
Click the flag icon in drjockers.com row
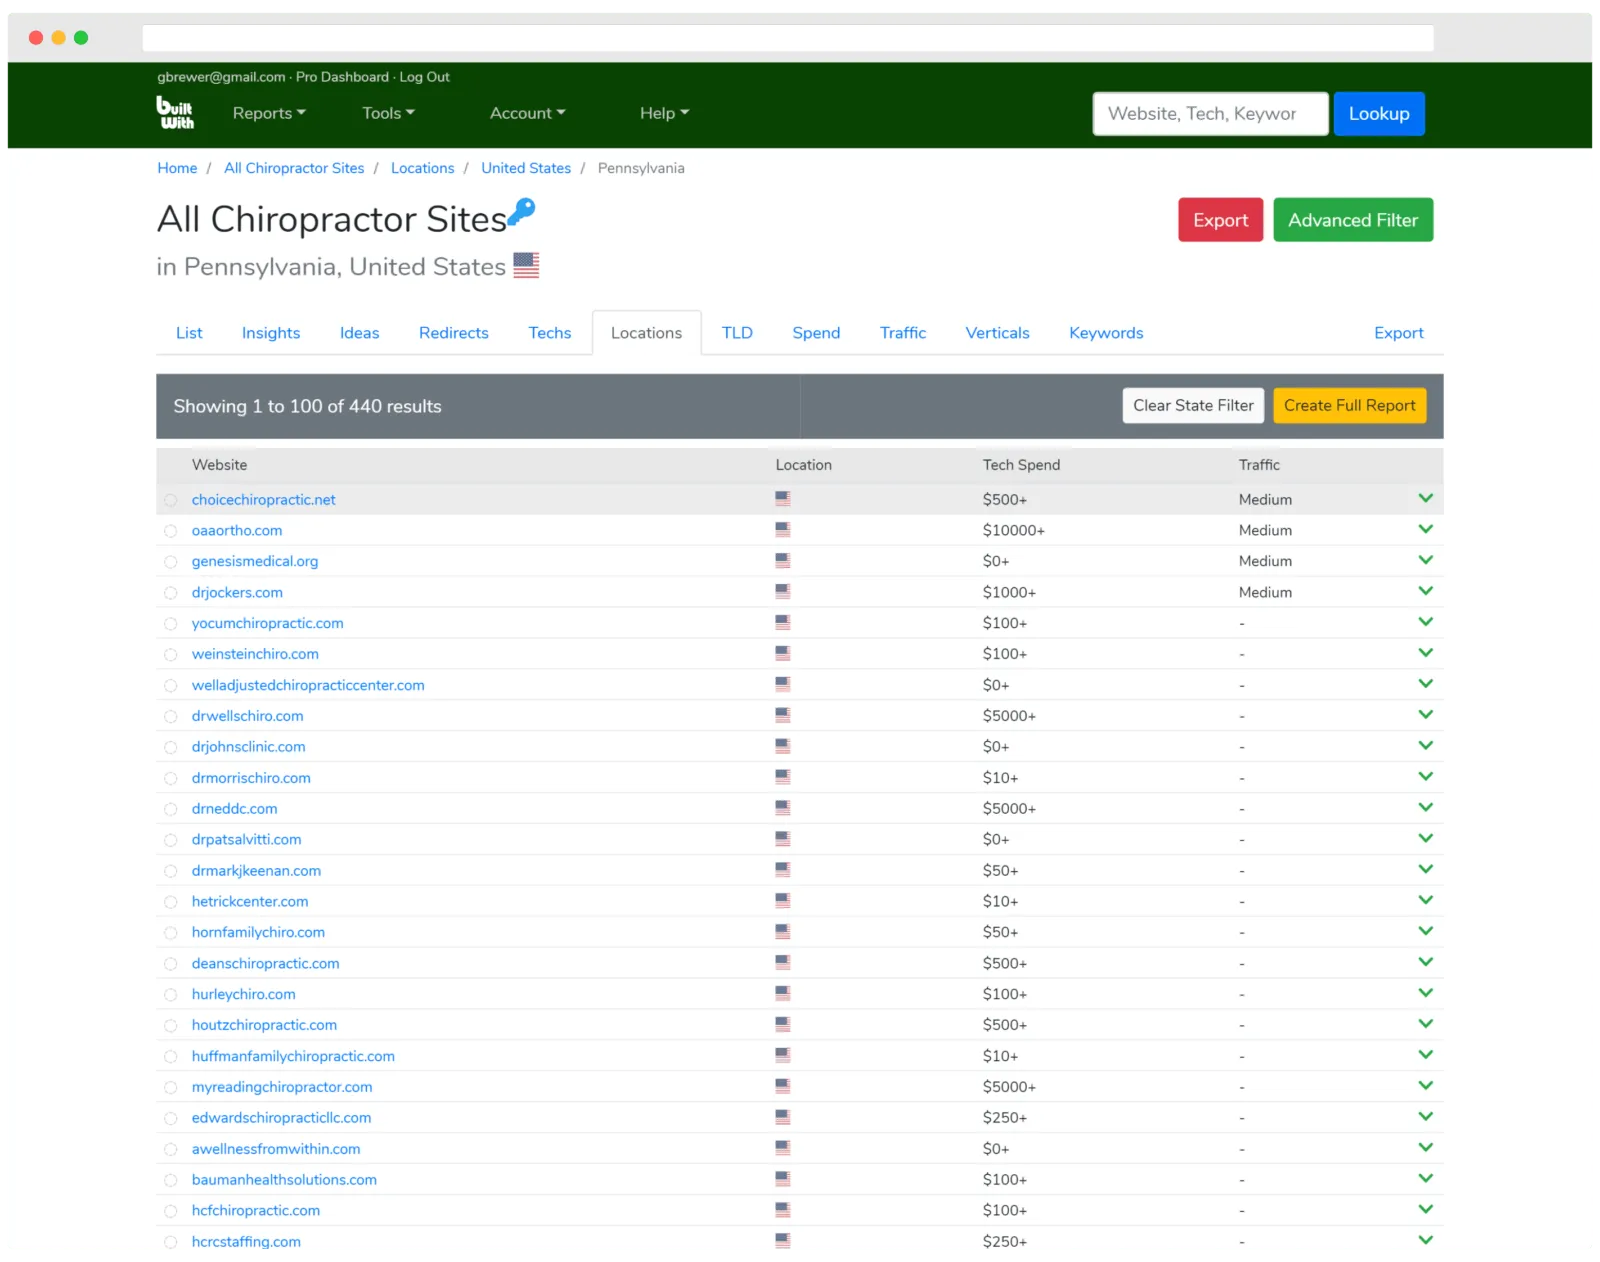pyautogui.click(x=782, y=592)
